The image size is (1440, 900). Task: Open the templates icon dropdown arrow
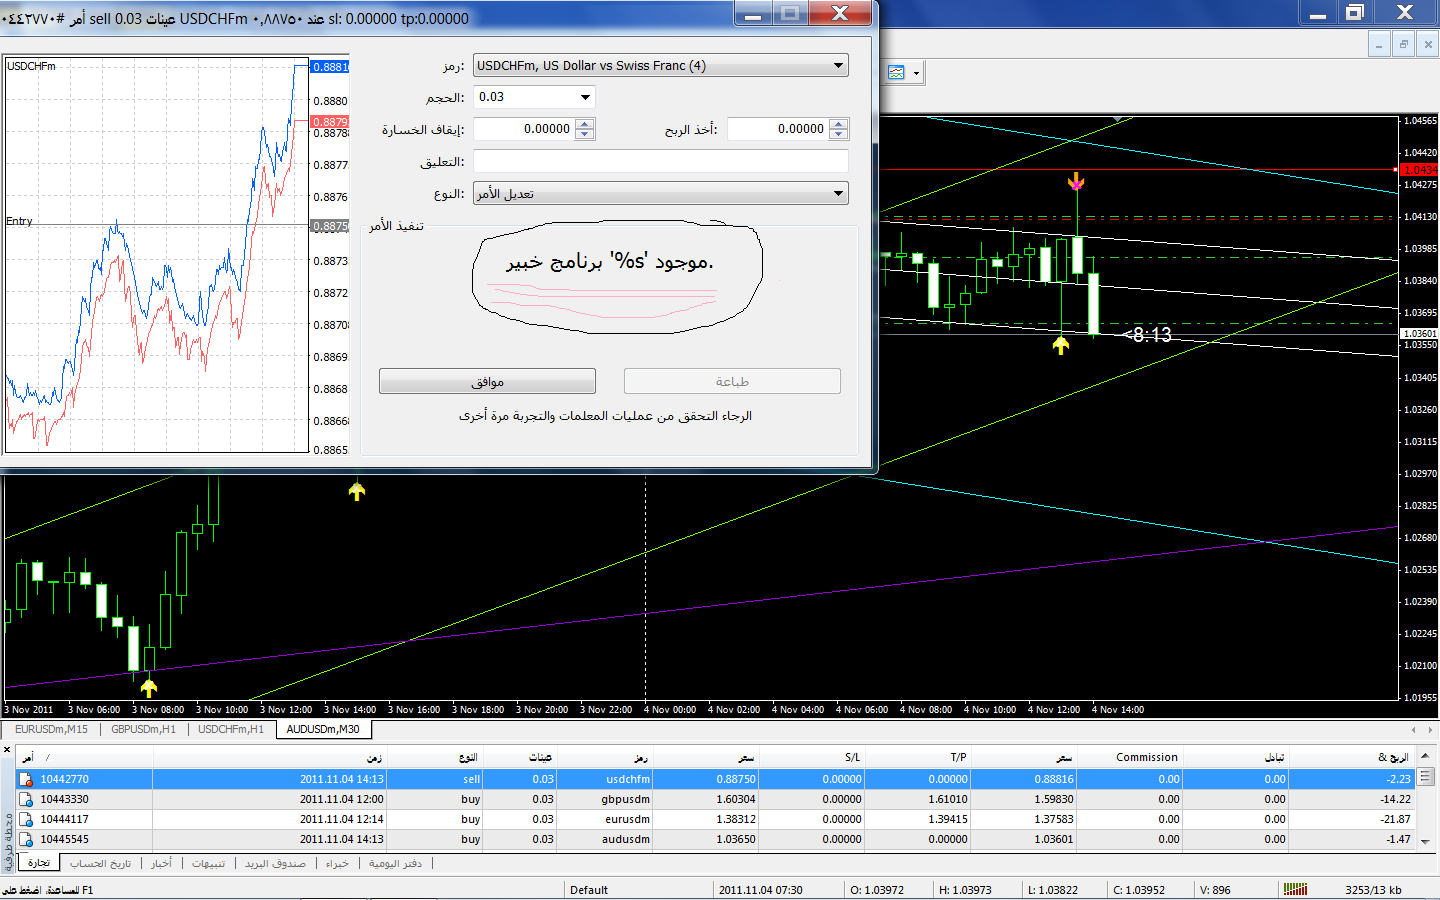pos(916,73)
